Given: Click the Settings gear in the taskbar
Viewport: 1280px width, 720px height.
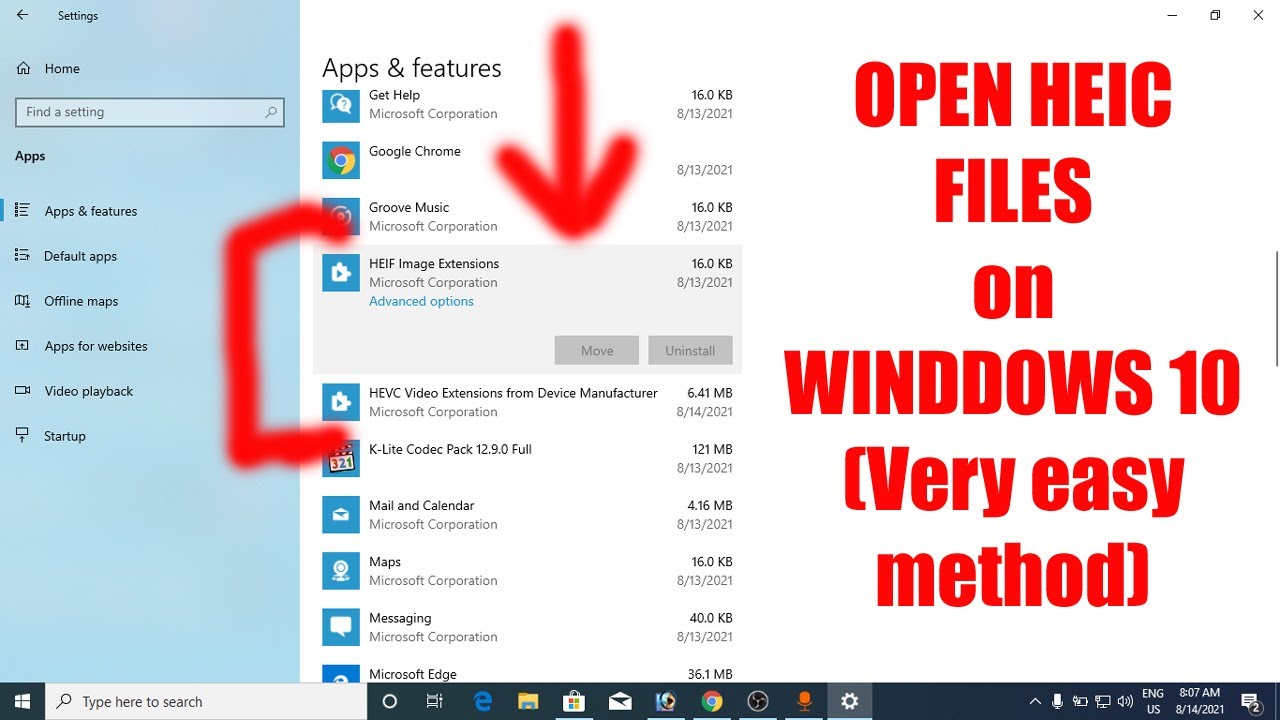Looking at the screenshot, I should pos(850,701).
